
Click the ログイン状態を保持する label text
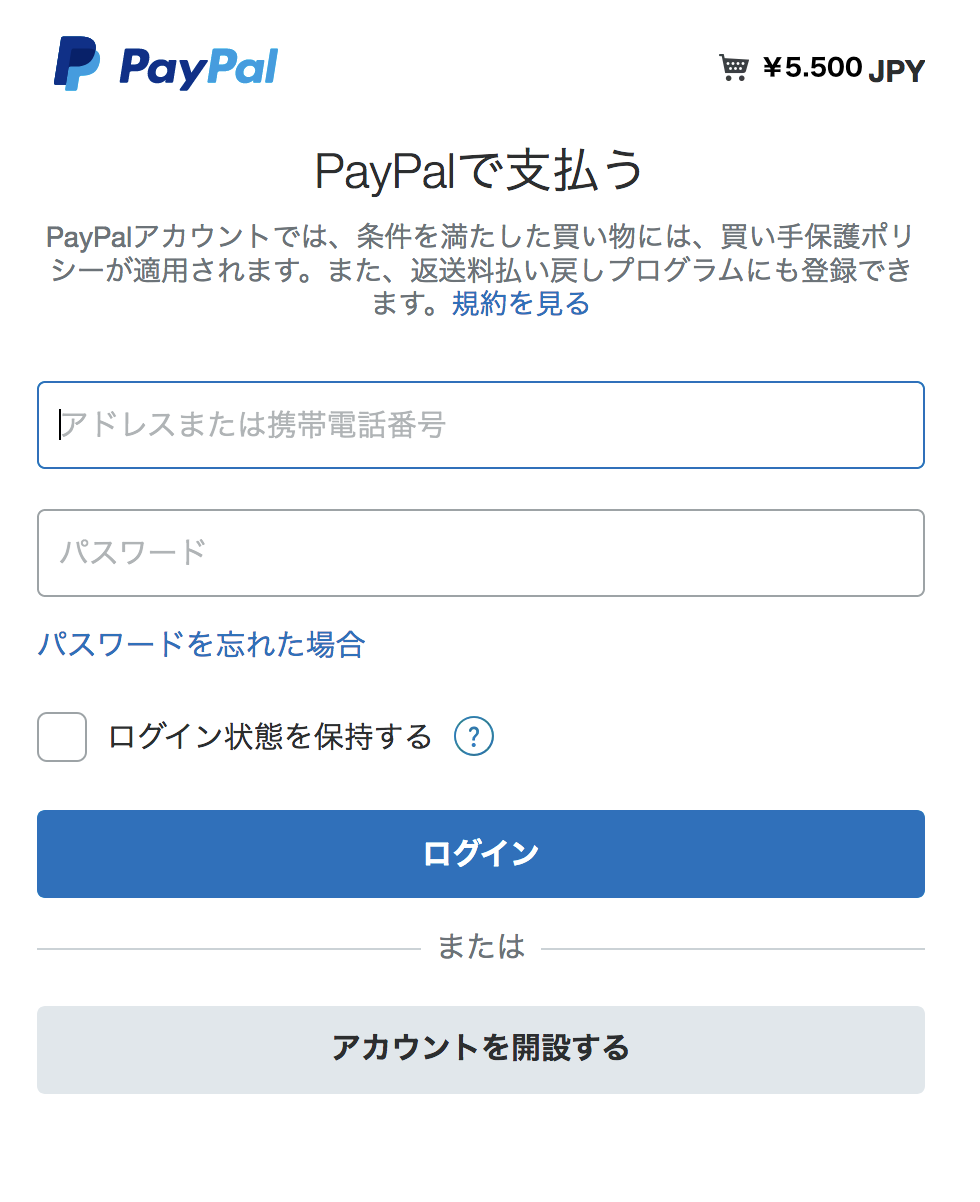270,738
